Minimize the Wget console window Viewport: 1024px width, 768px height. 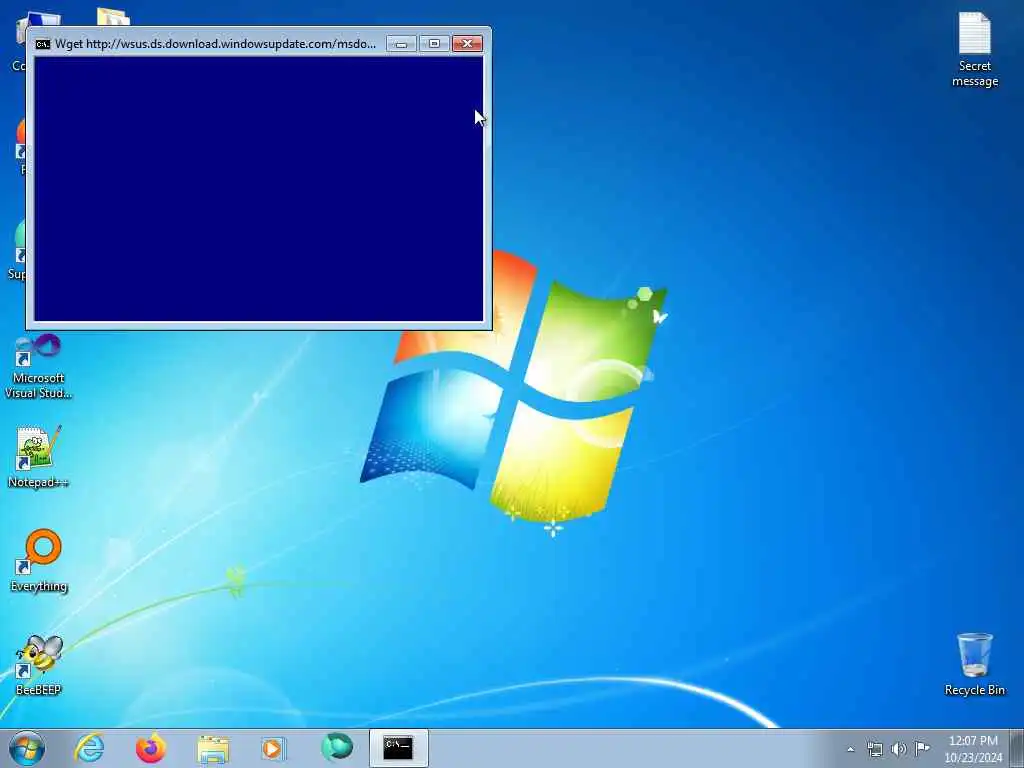[x=401, y=44]
